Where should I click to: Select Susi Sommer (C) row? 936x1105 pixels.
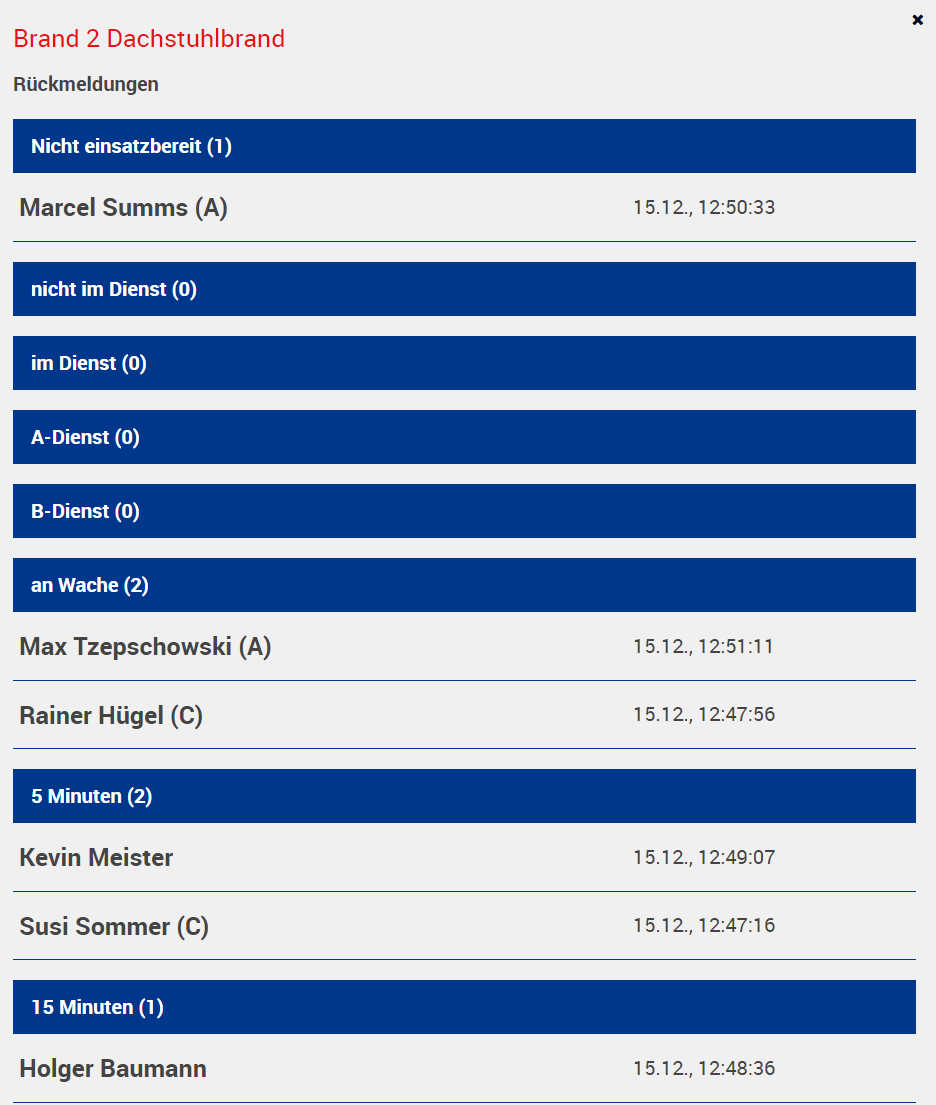pos(114,927)
